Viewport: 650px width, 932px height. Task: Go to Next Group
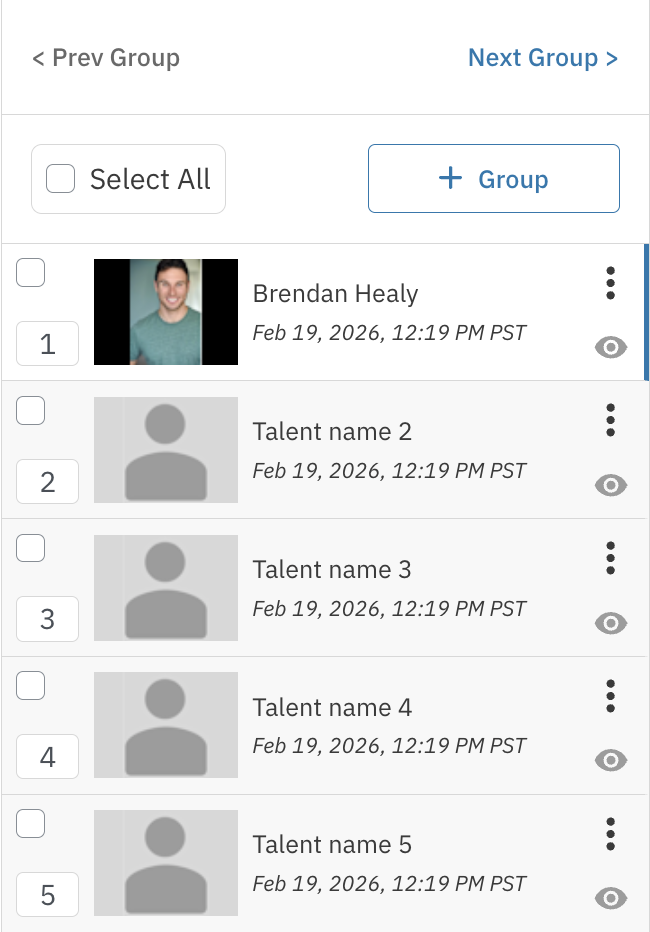click(x=543, y=58)
